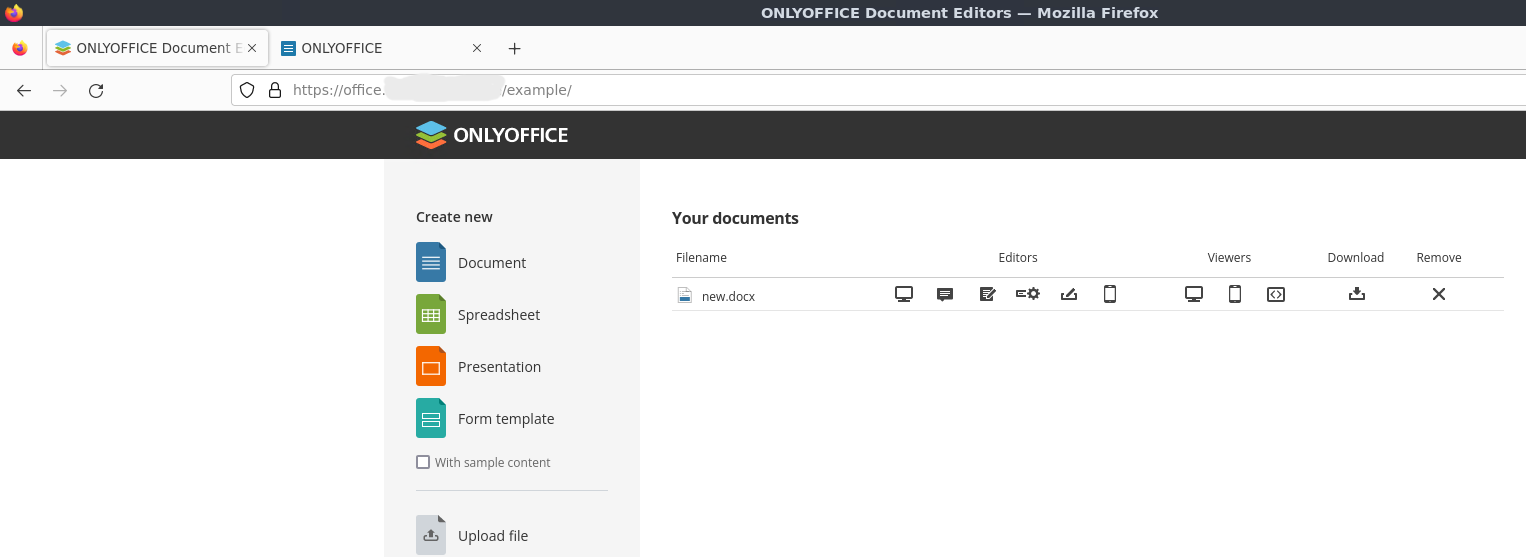Open Firefox View pinned button
1526x557 pixels.
20,48
